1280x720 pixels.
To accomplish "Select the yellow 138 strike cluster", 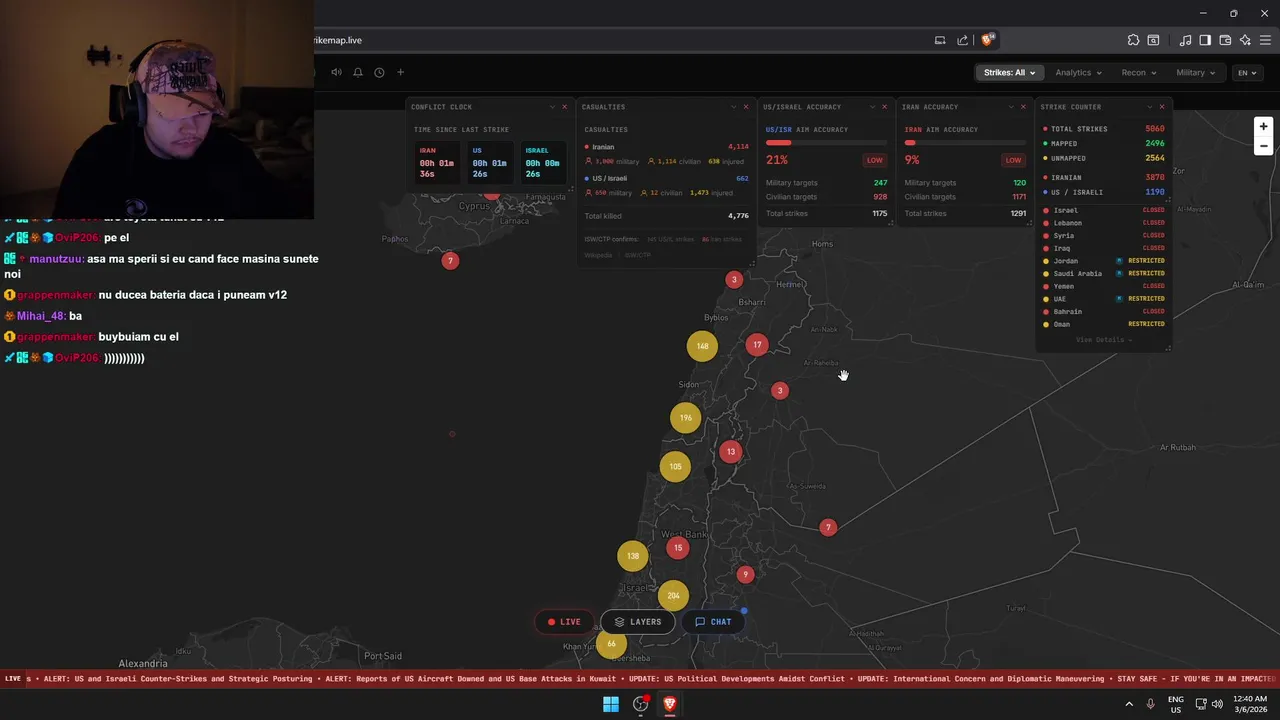I will tap(632, 556).
